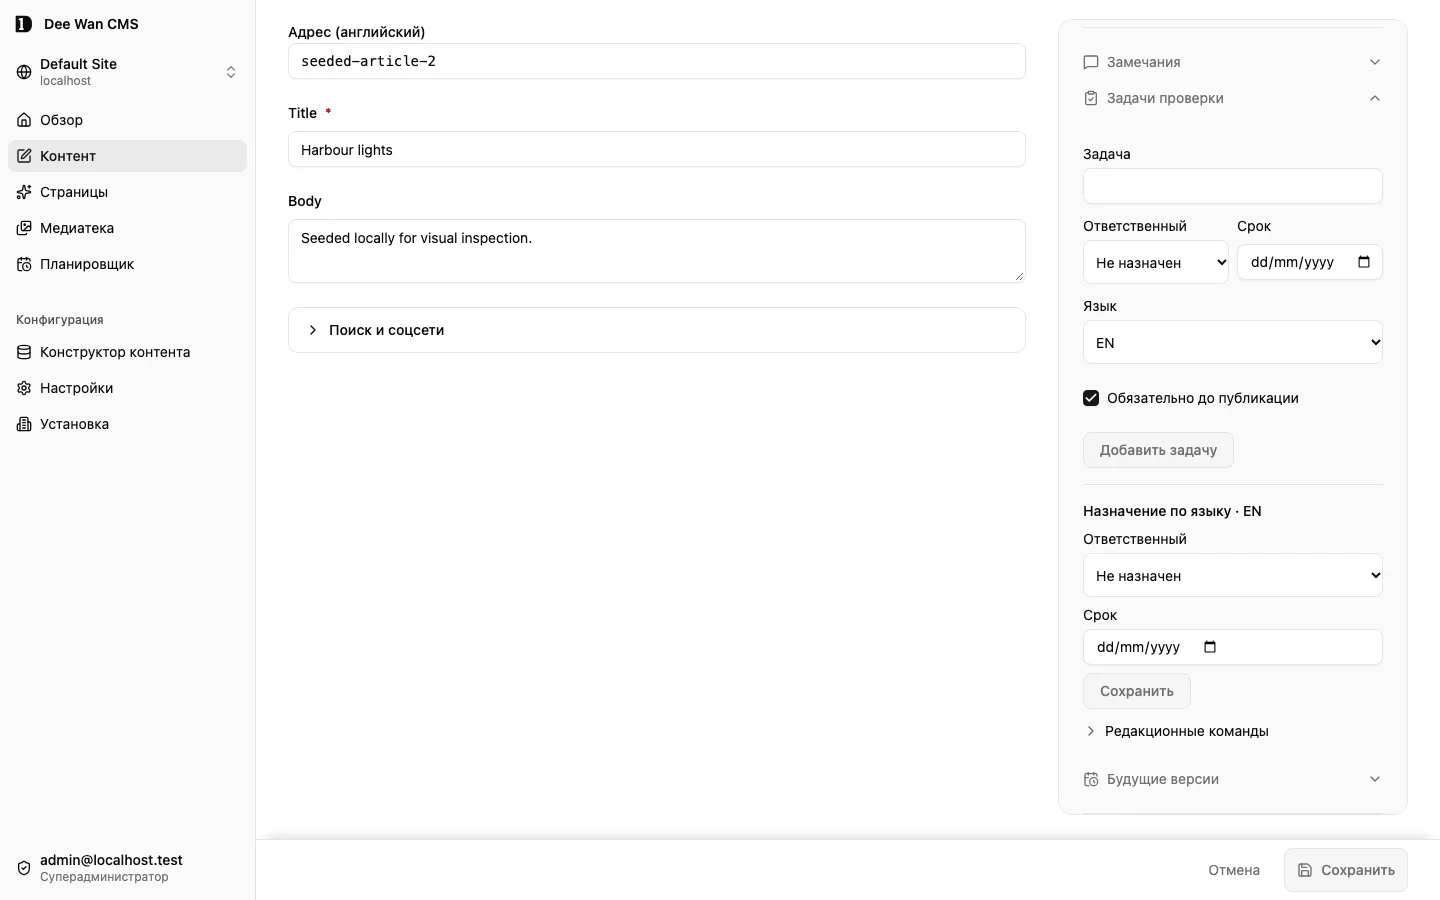Click the Страницы sparkle icon
Screen dimensions: 1440x900
24,192
